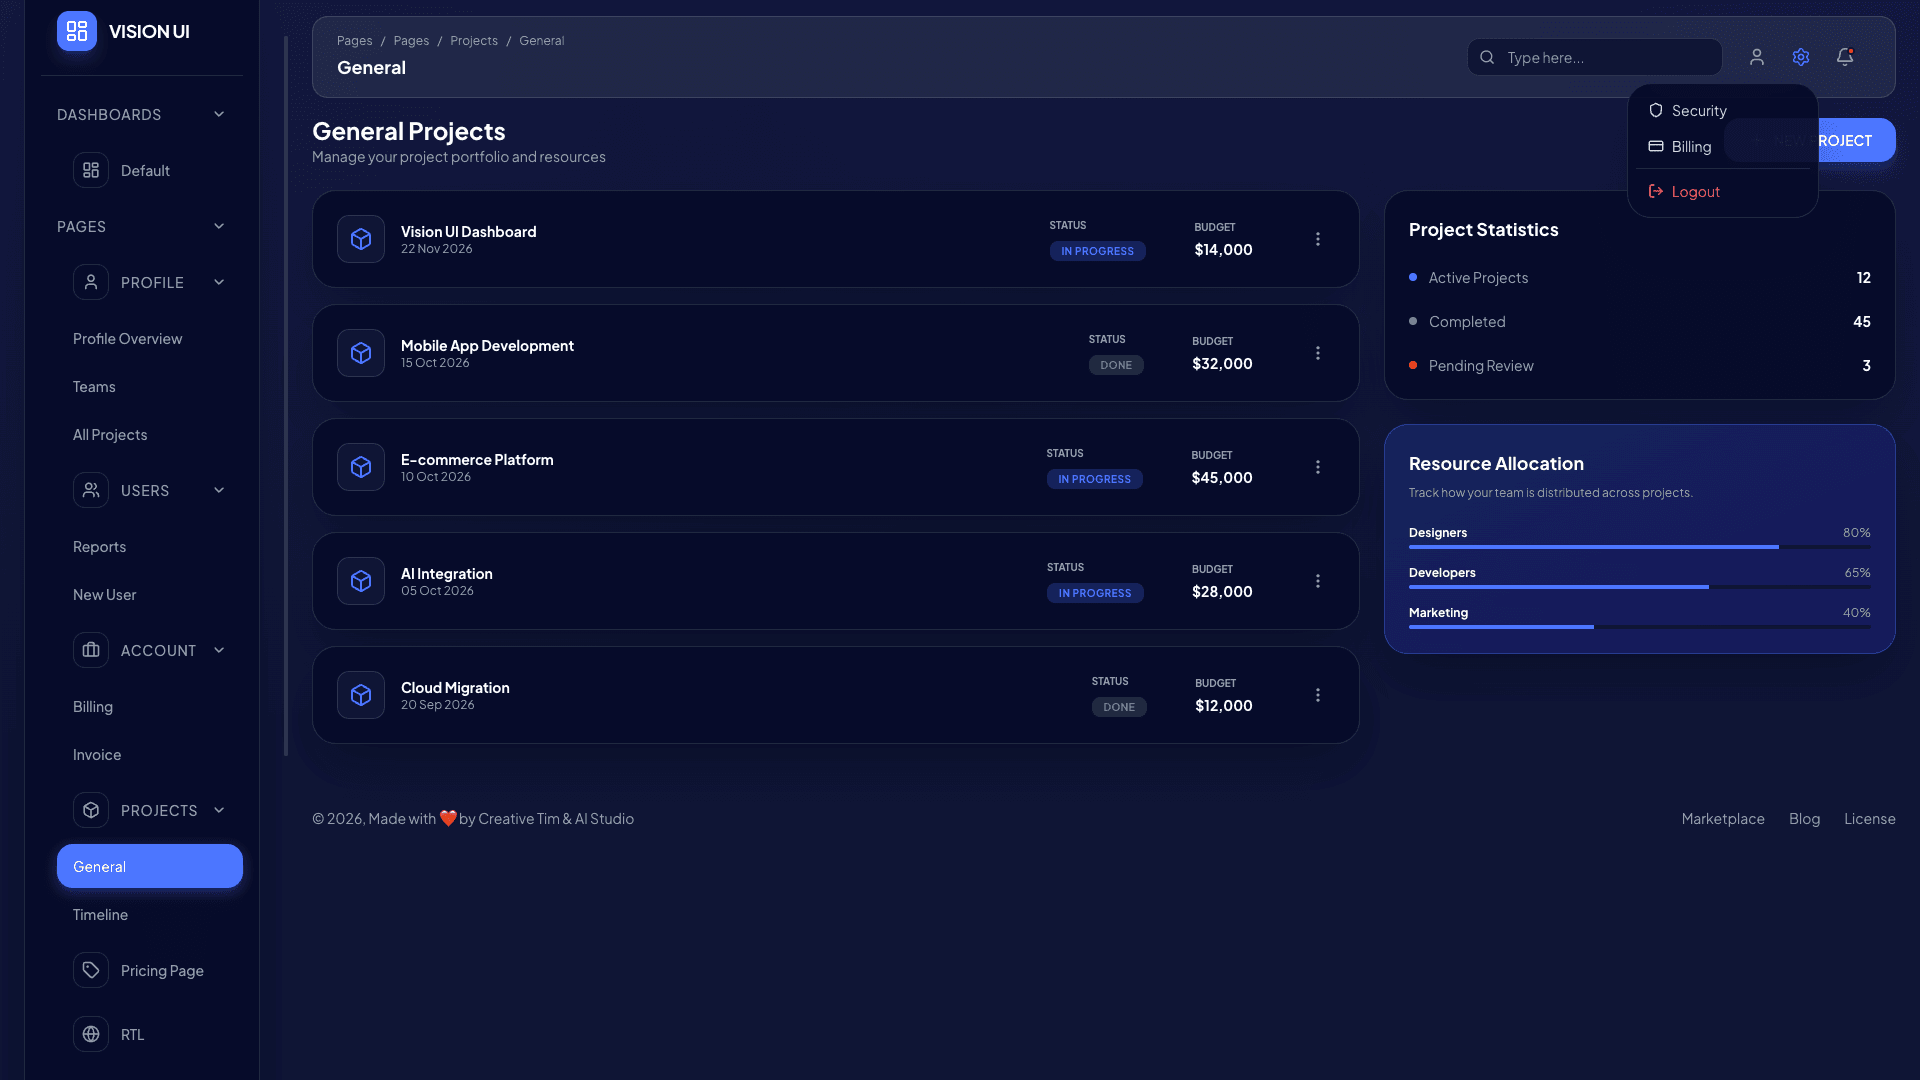This screenshot has width=1920, height=1080.
Task: Open the three-dot menu for Vision UI Dashboard
Action: click(1317, 239)
